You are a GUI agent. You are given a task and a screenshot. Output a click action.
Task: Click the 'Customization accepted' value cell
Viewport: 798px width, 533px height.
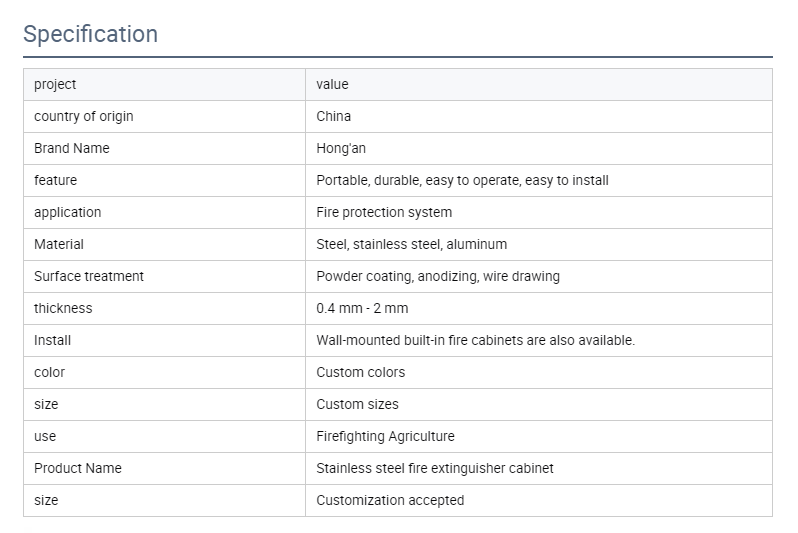click(390, 500)
